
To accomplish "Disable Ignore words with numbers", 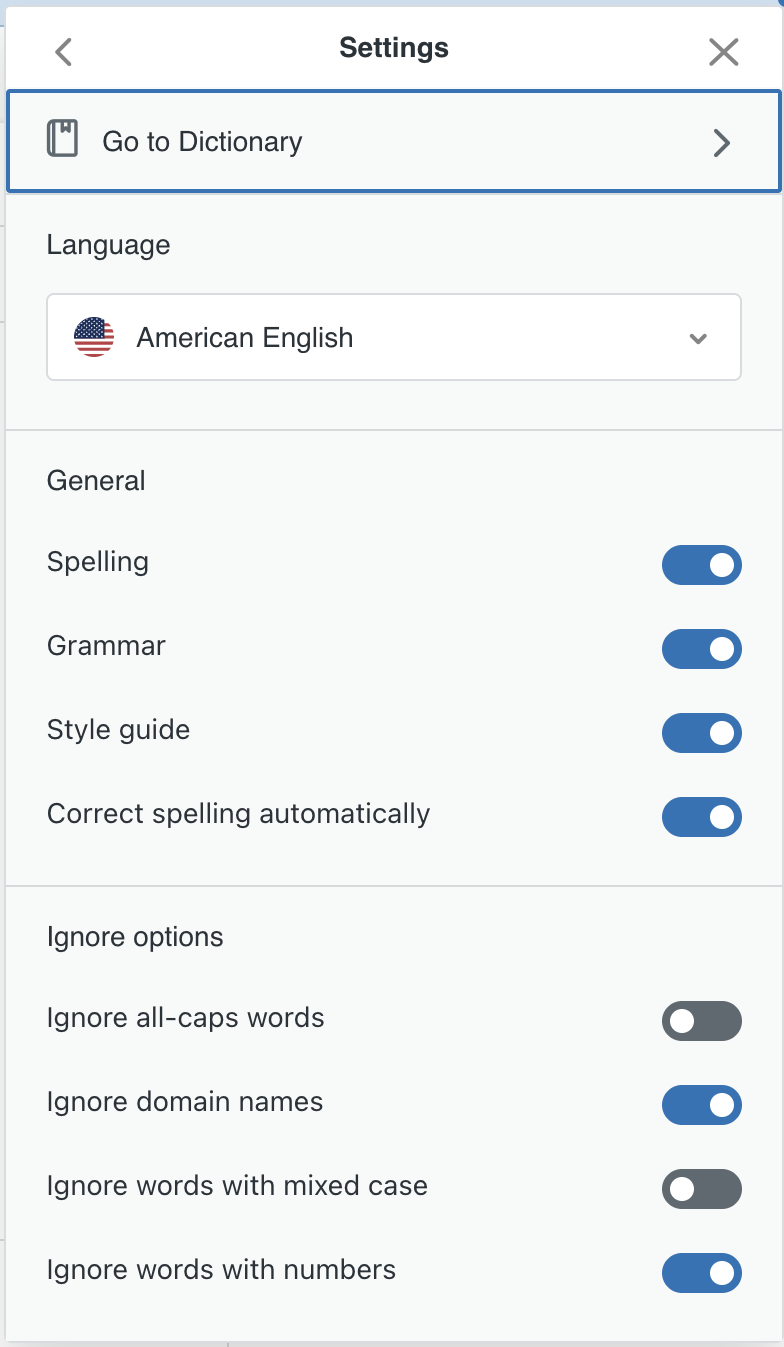I will pyautogui.click(x=701, y=1273).
